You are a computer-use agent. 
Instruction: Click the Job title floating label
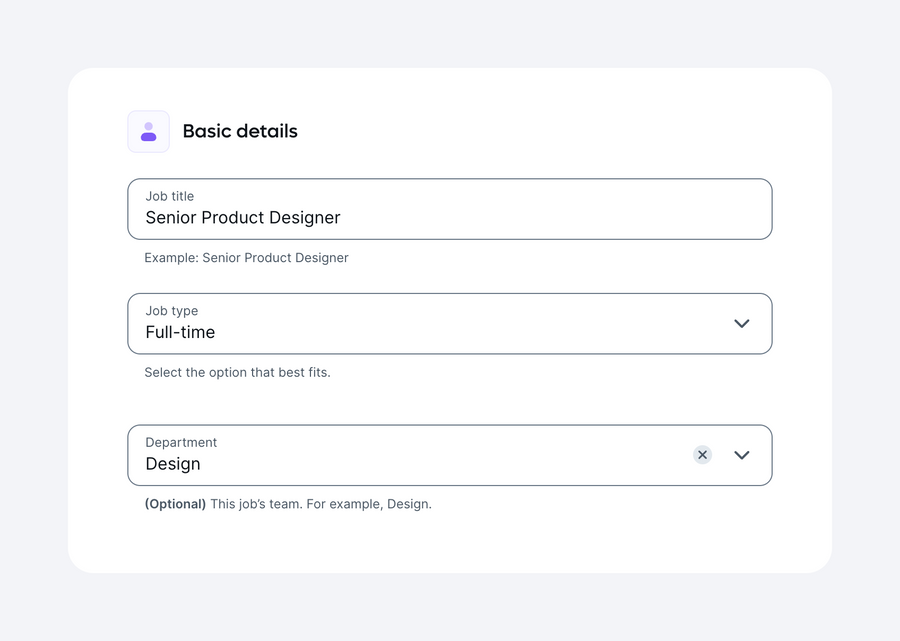point(169,196)
